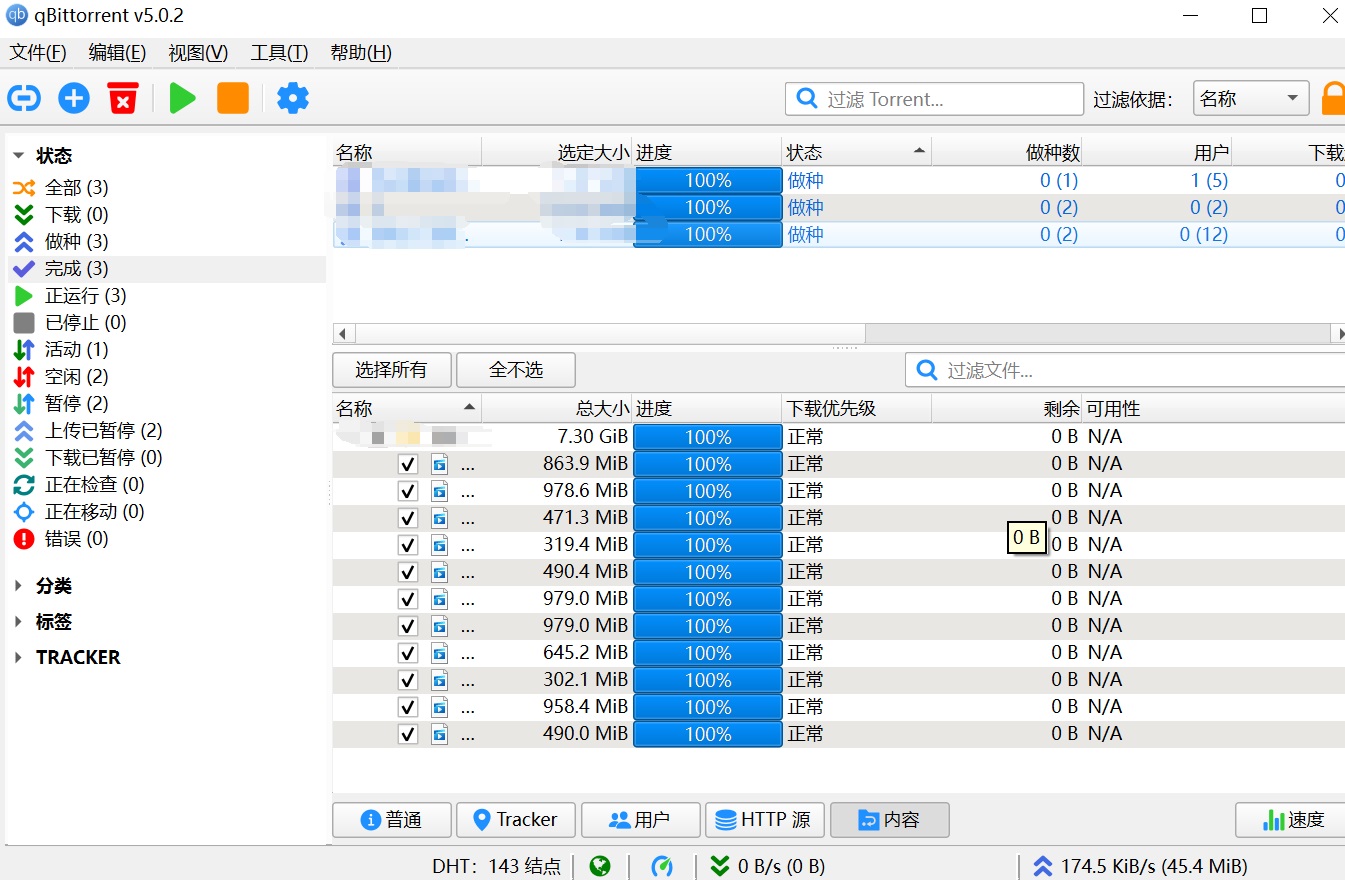This screenshot has width=1345, height=880.
Task: Click the alternative speed limits gauge icon
Action: [662, 866]
